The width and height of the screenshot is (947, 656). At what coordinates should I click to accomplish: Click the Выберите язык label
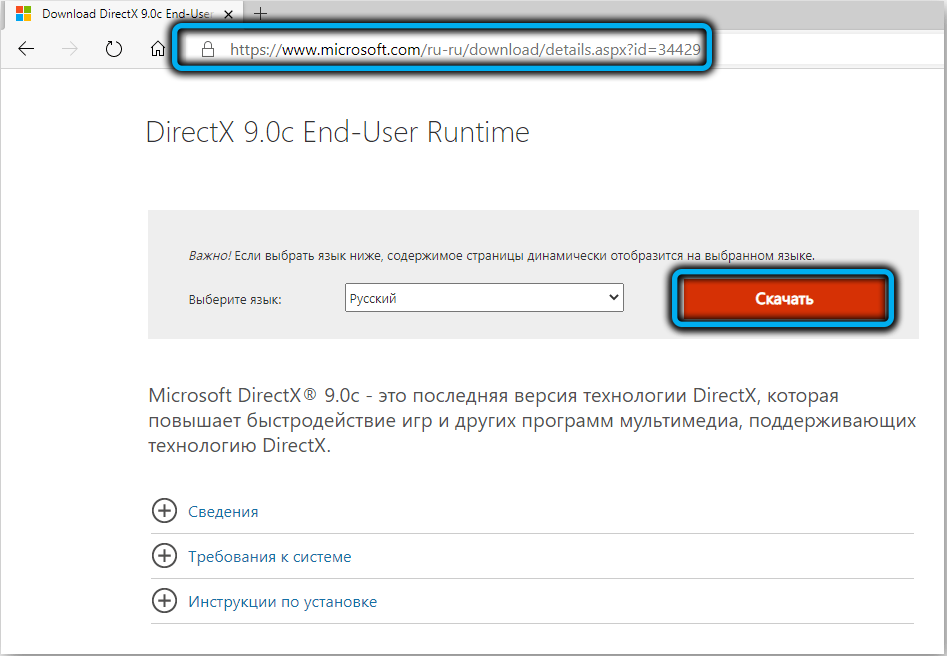point(235,299)
